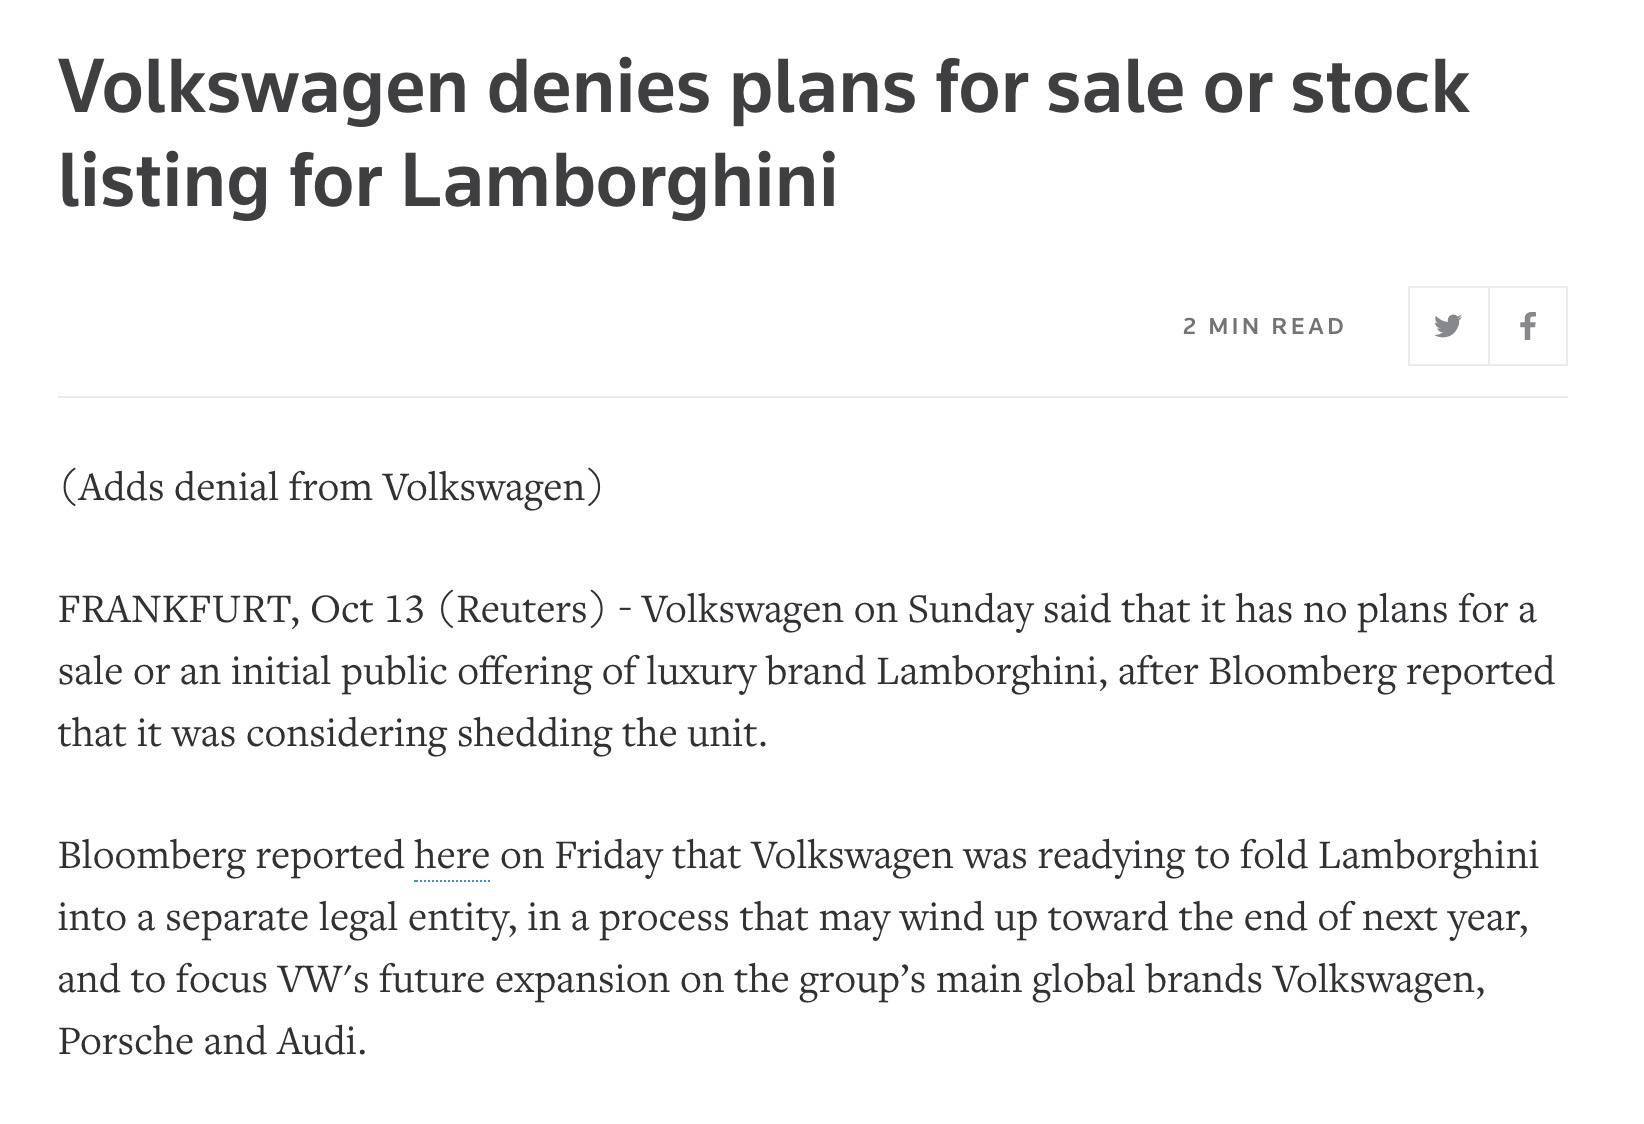Image resolution: width=1644 pixels, height=1124 pixels.
Task: Share the article via Facebook icon
Action: 1527,326
